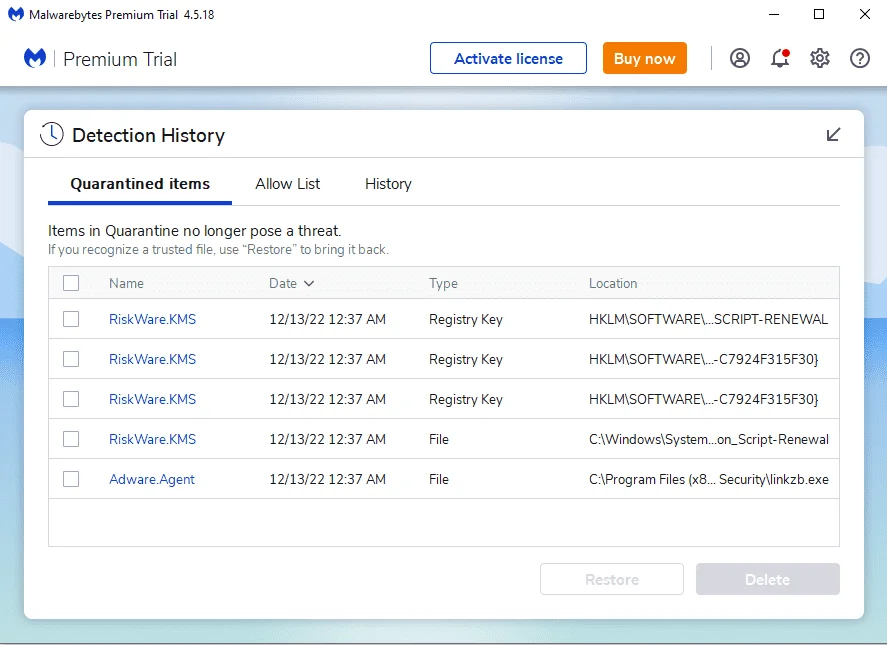The height and width of the screenshot is (645, 887).
Task: Click the Detection History clock icon
Action: pyautogui.click(x=51, y=135)
